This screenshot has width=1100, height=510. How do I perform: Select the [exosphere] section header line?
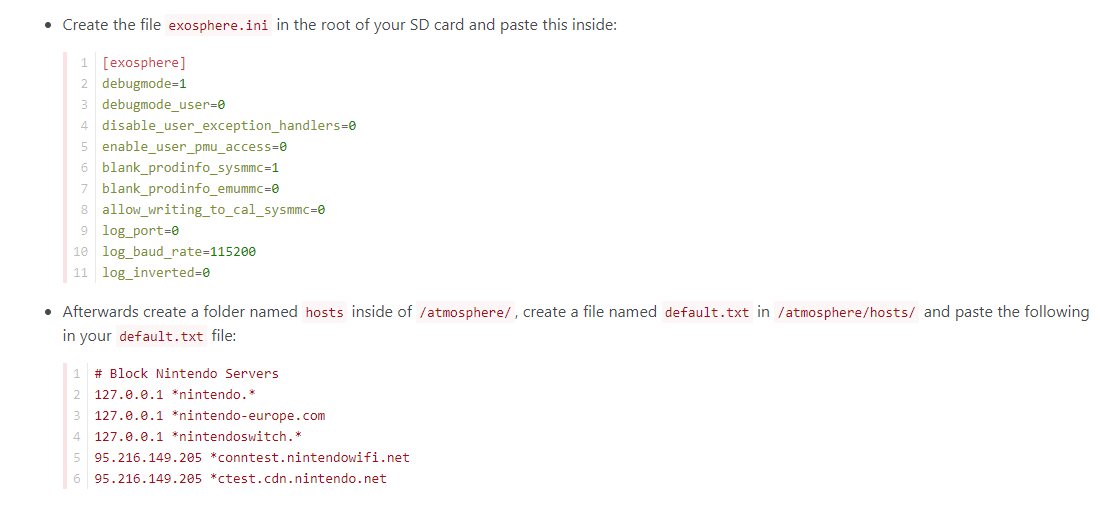click(x=144, y=63)
